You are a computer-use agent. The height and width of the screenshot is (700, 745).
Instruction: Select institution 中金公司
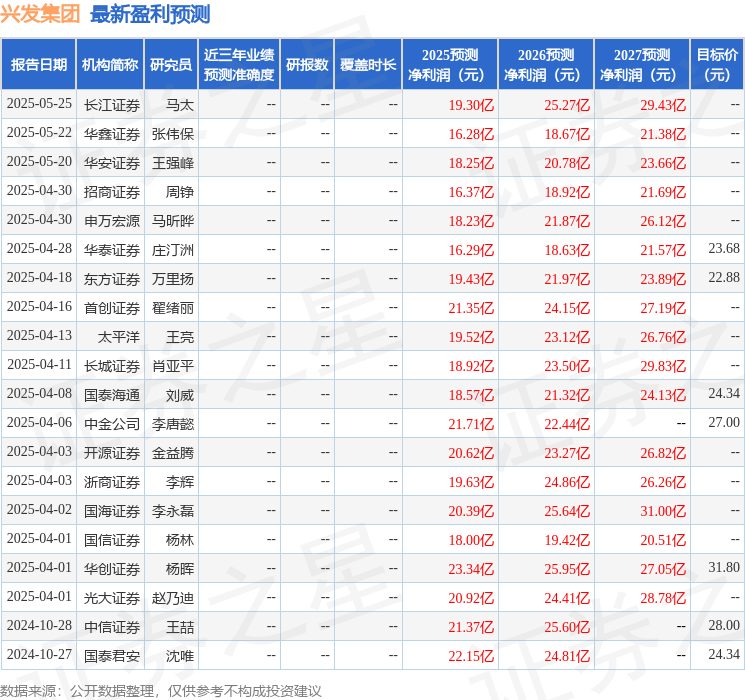[112, 424]
